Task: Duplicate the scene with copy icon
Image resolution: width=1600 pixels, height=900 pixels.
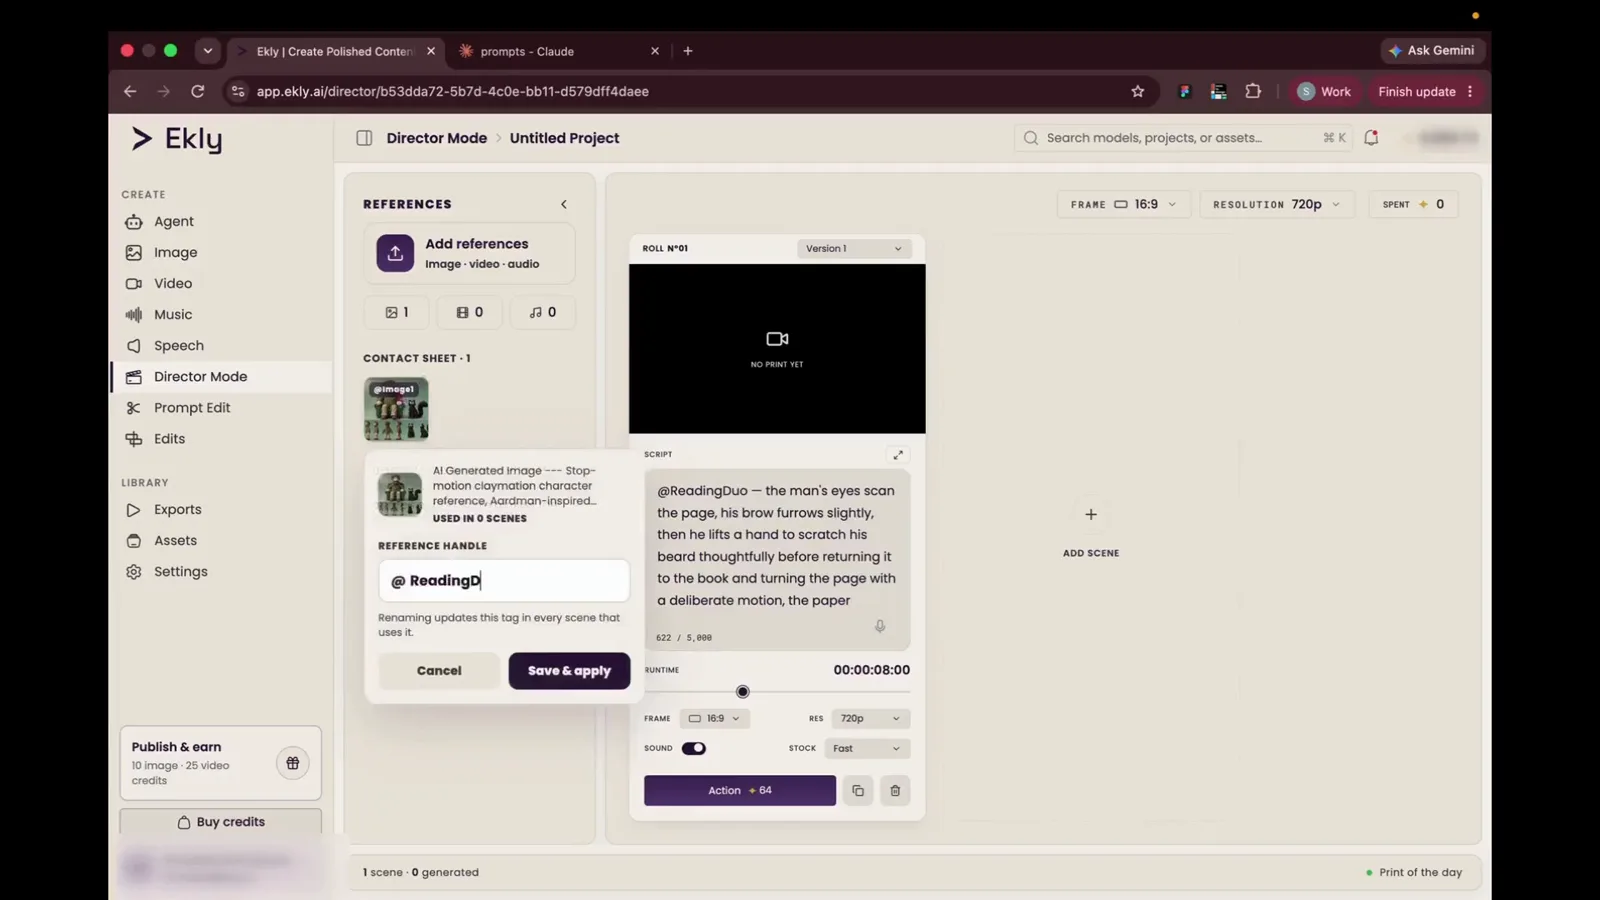Action: [858, 791]
